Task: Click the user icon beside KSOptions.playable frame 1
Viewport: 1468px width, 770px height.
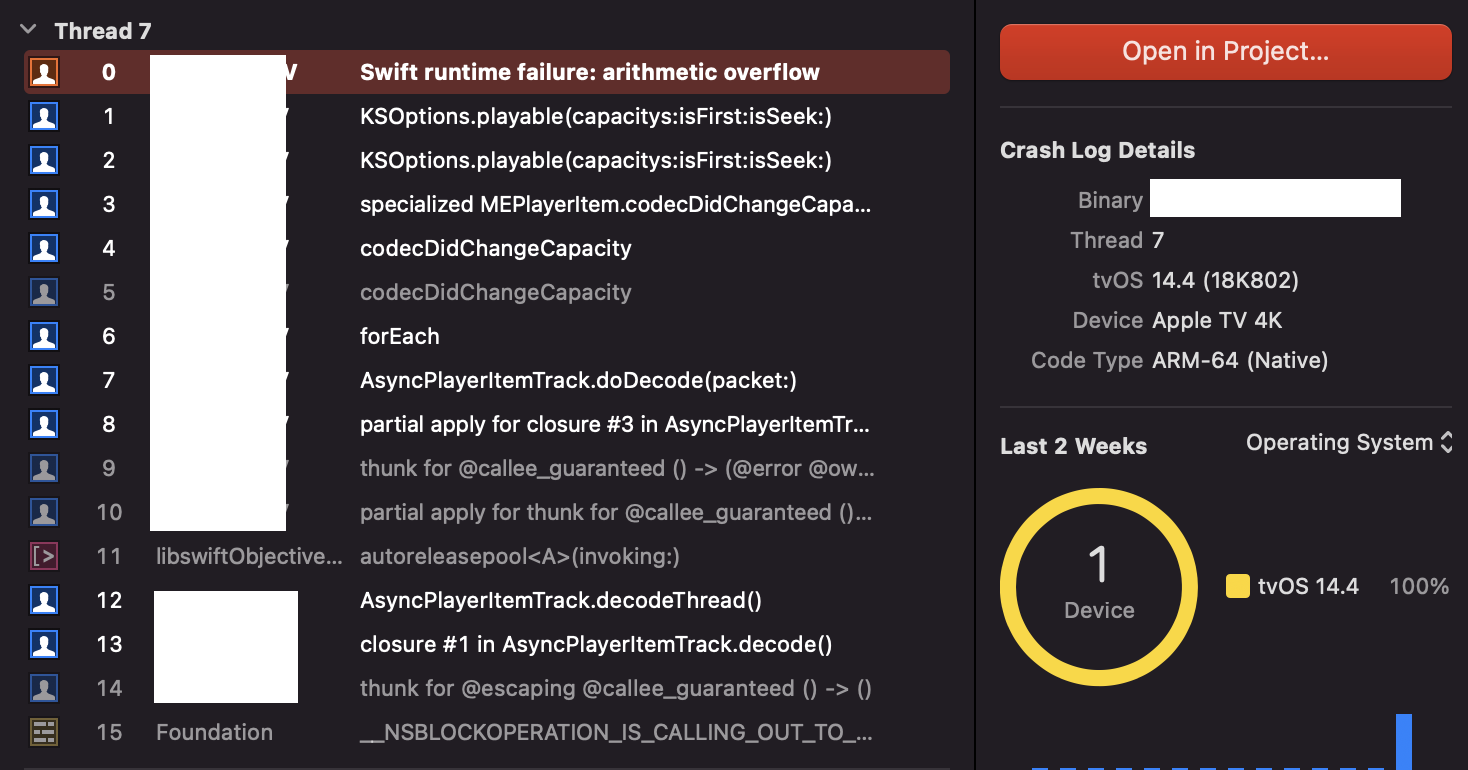Action: (x=43, y=116)
